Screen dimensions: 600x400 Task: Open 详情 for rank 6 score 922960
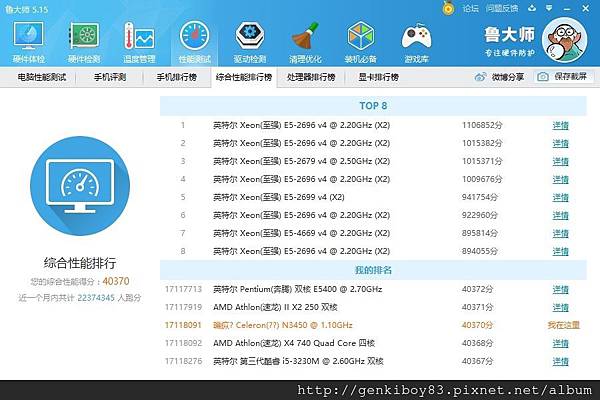click(561, 216)
